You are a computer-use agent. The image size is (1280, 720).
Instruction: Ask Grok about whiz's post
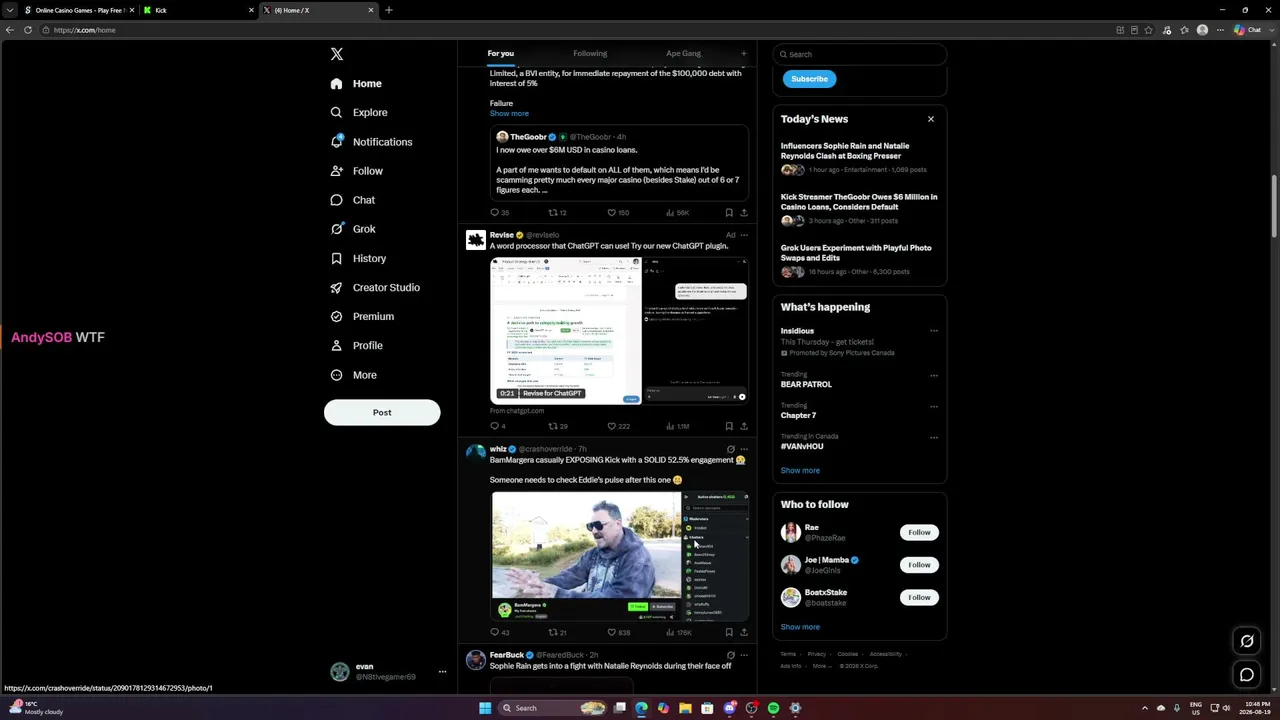click(730, 449)
